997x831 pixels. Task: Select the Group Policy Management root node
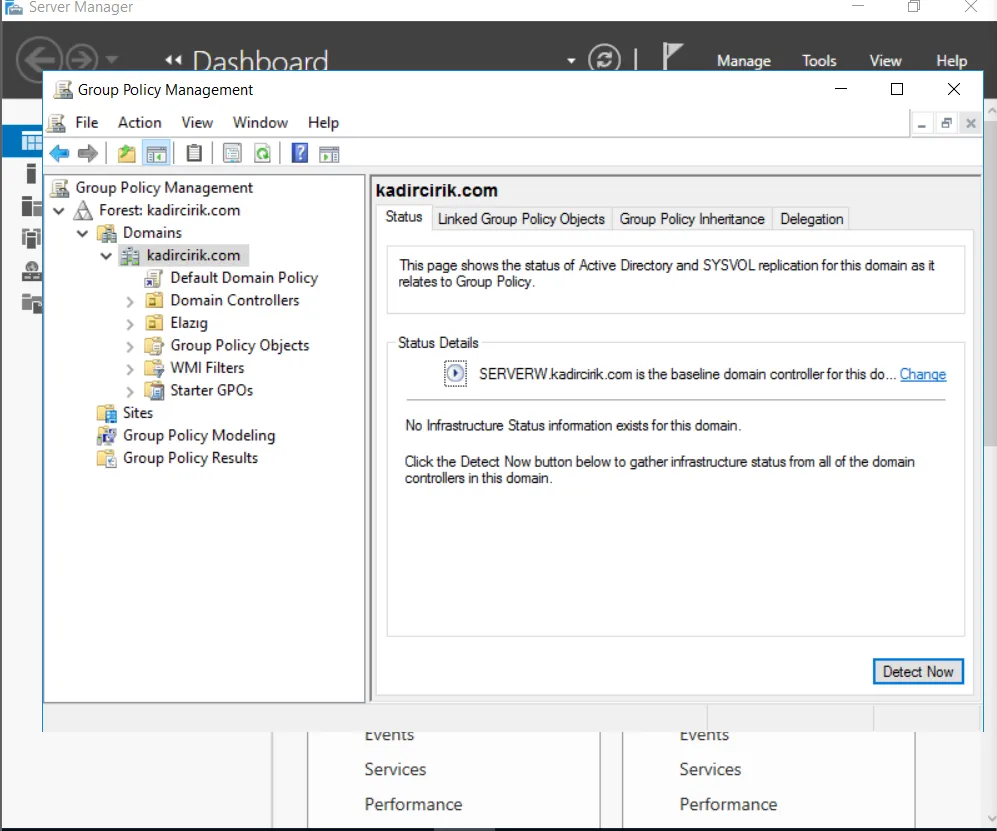tap(163, 188)
